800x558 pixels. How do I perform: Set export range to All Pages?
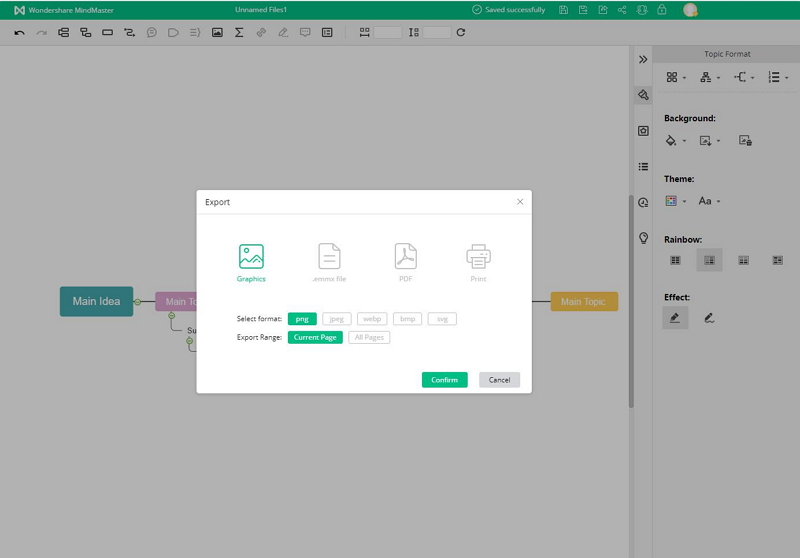(x=369, y=338)
